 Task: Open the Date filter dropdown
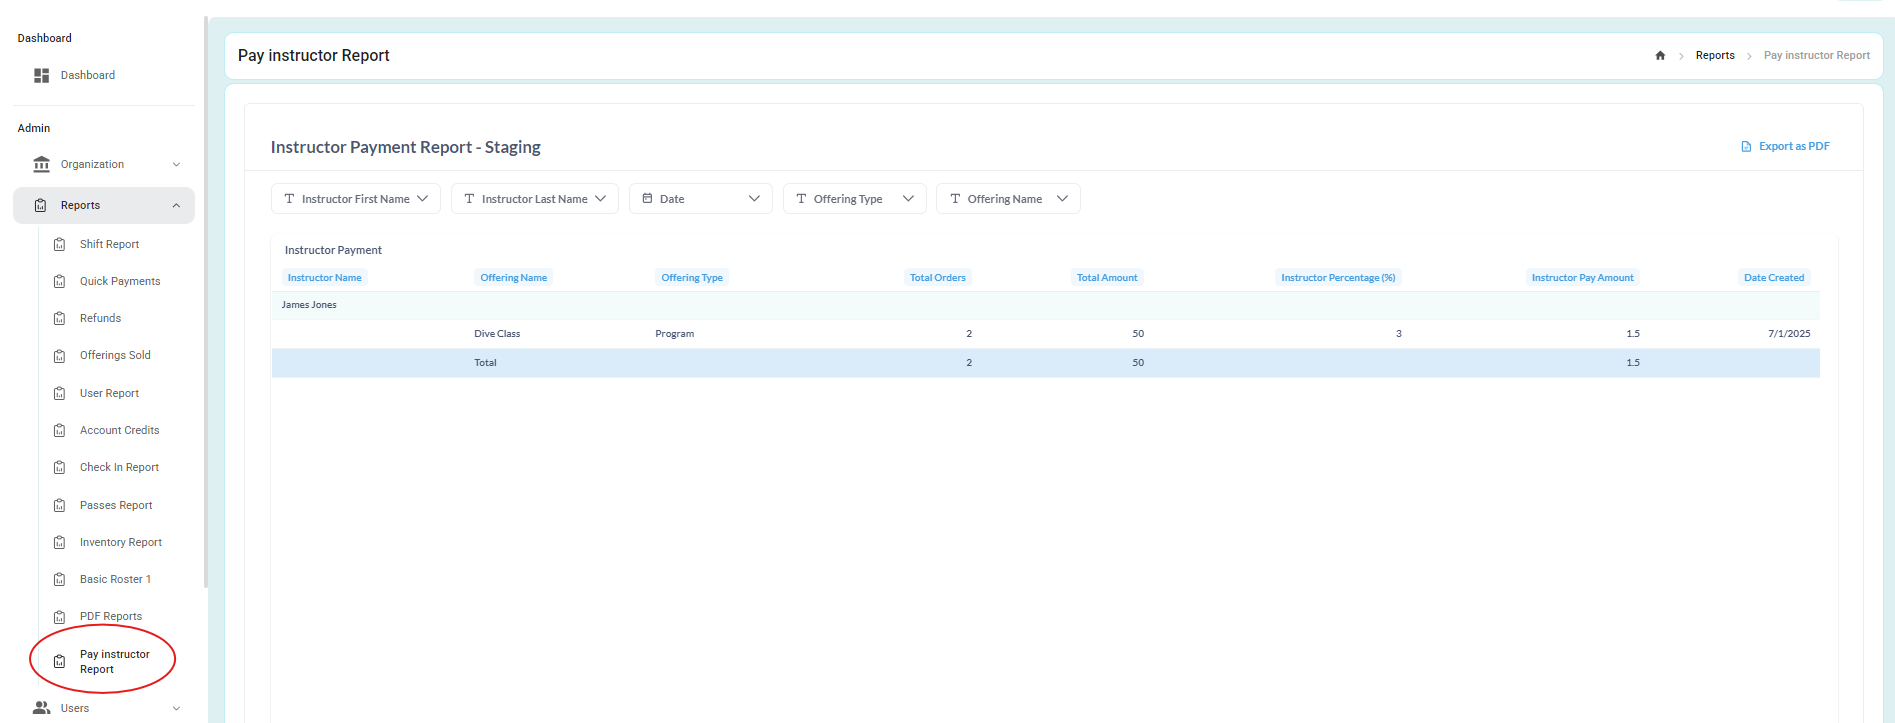[x=701, y=199]
